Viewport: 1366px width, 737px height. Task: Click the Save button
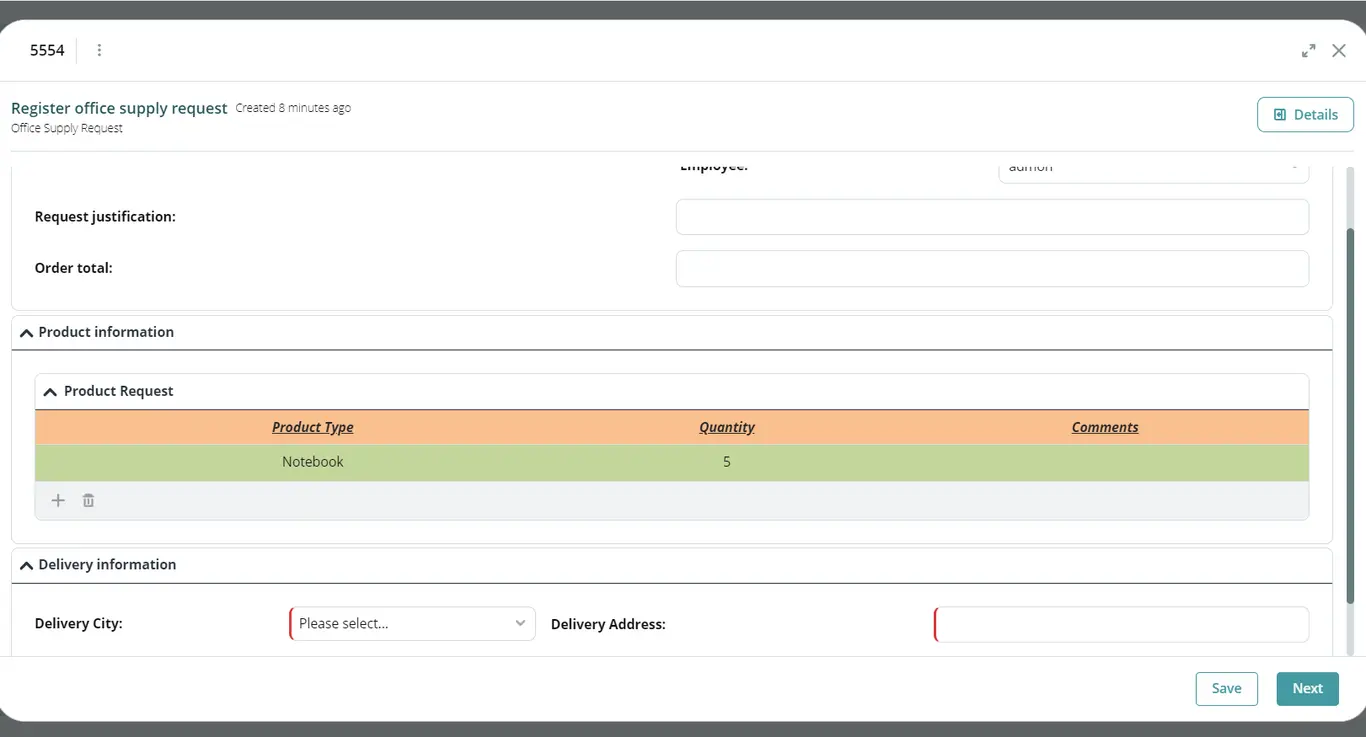1227,689
